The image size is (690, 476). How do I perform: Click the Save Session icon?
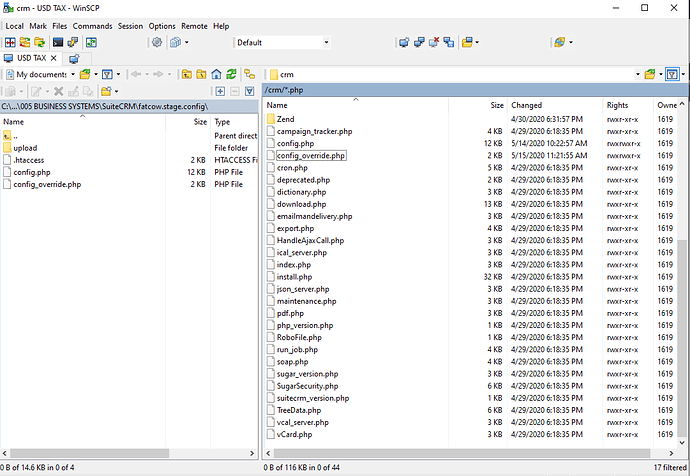click(449, 42)
